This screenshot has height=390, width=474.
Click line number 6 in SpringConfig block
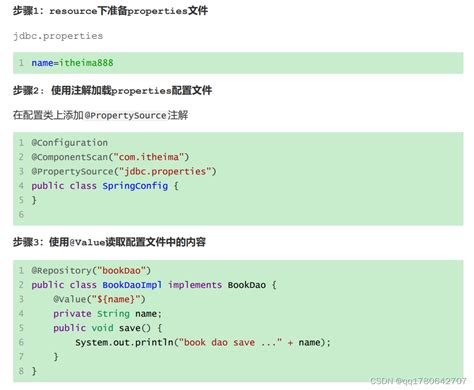(x=21, y=214)
